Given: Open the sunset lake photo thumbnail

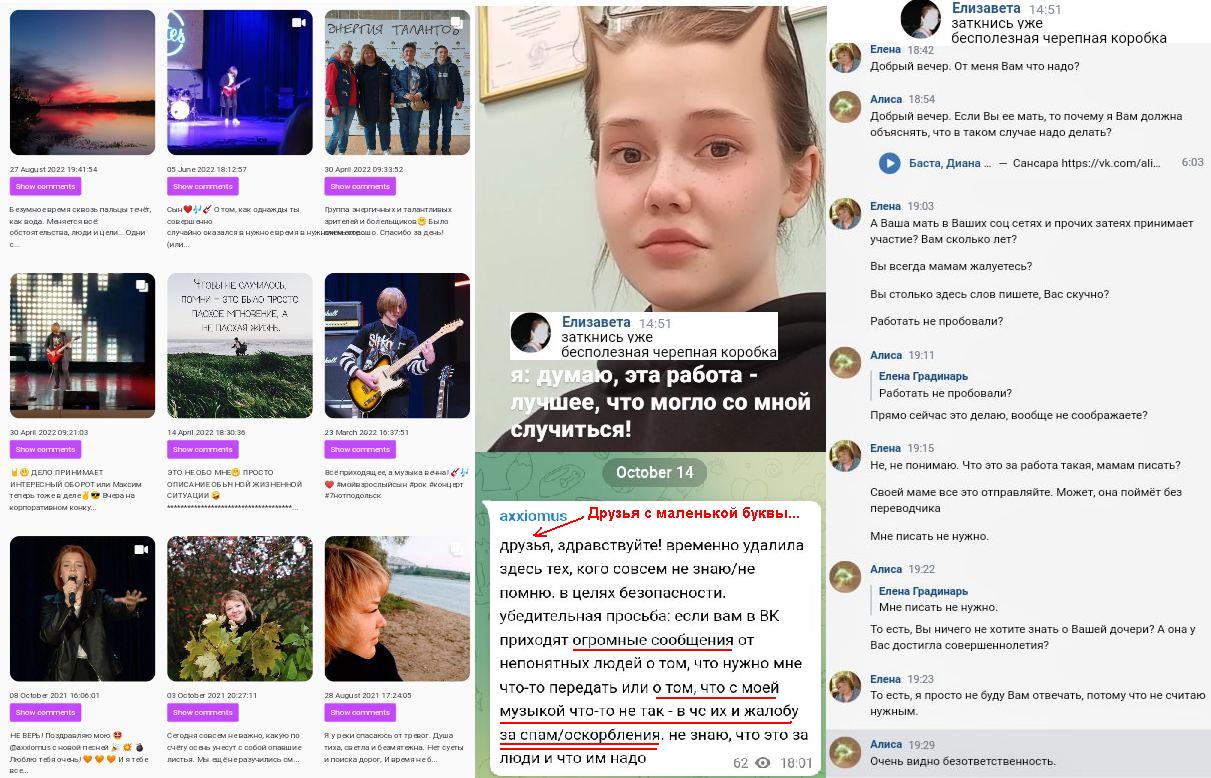Looking at the screenshot, I should (82, 82).
